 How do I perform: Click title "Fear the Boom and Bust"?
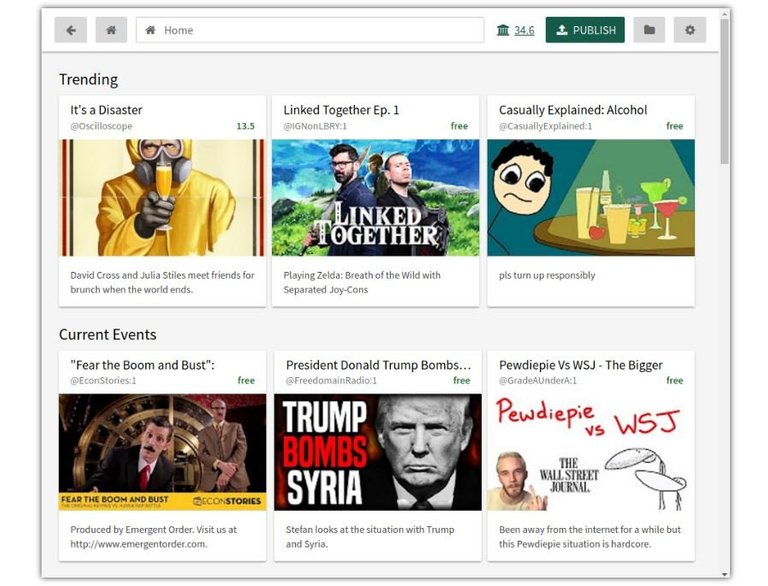coord(142,365)
